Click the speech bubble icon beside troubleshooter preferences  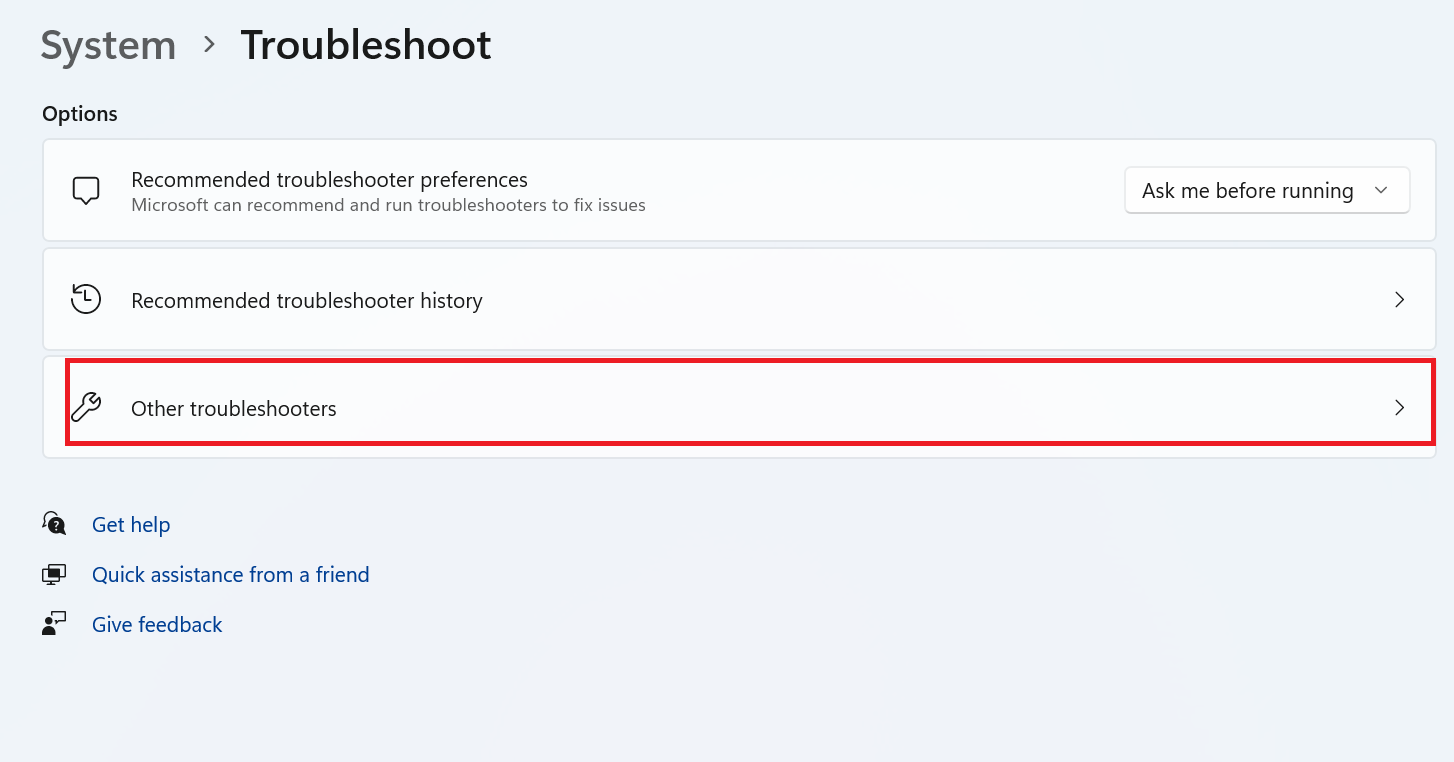pyautogui.click(x=86, y=190)
